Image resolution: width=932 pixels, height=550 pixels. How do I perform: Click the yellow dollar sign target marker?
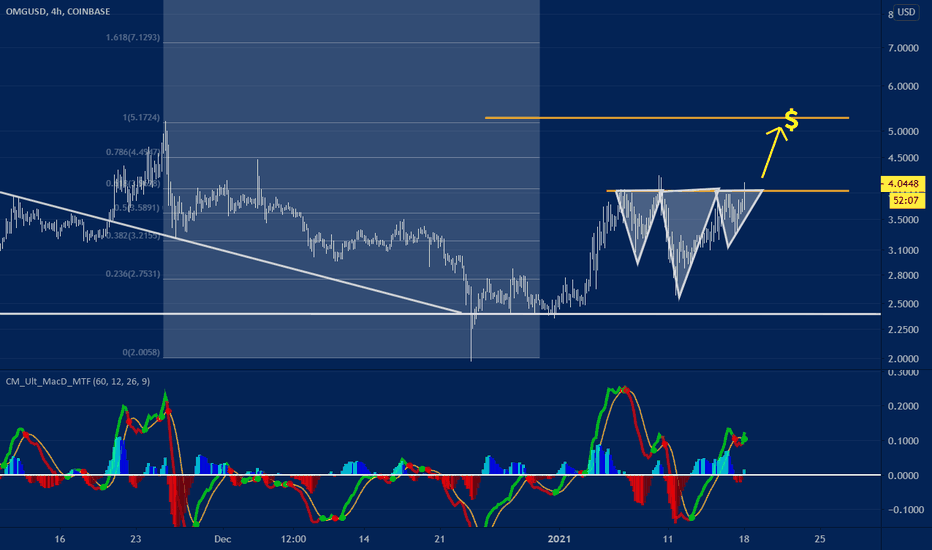pos(791,120)
